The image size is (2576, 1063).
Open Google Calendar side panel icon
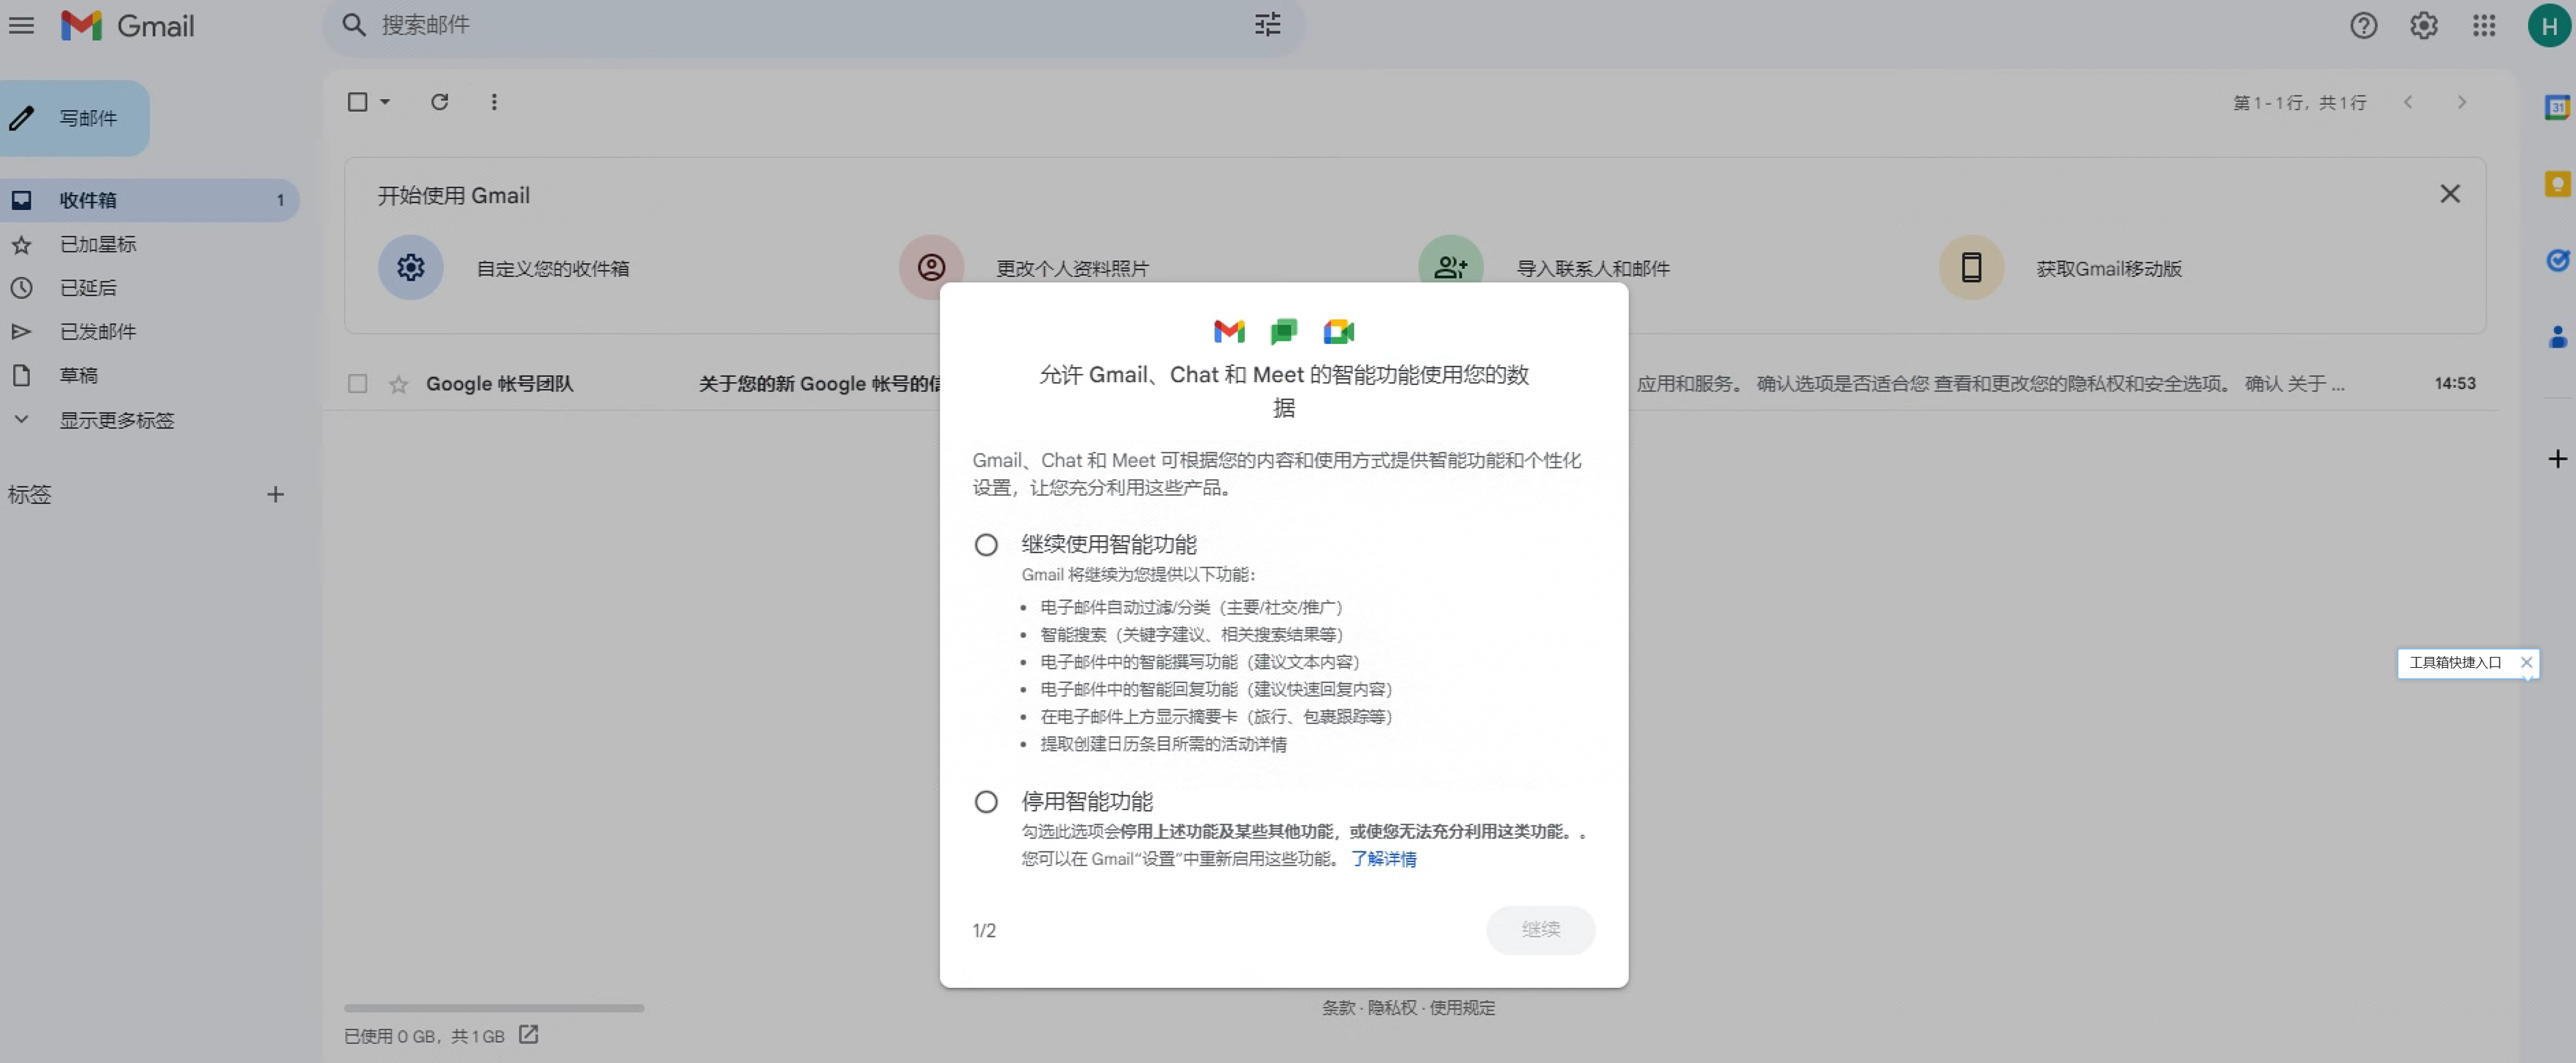point(2556,107)
